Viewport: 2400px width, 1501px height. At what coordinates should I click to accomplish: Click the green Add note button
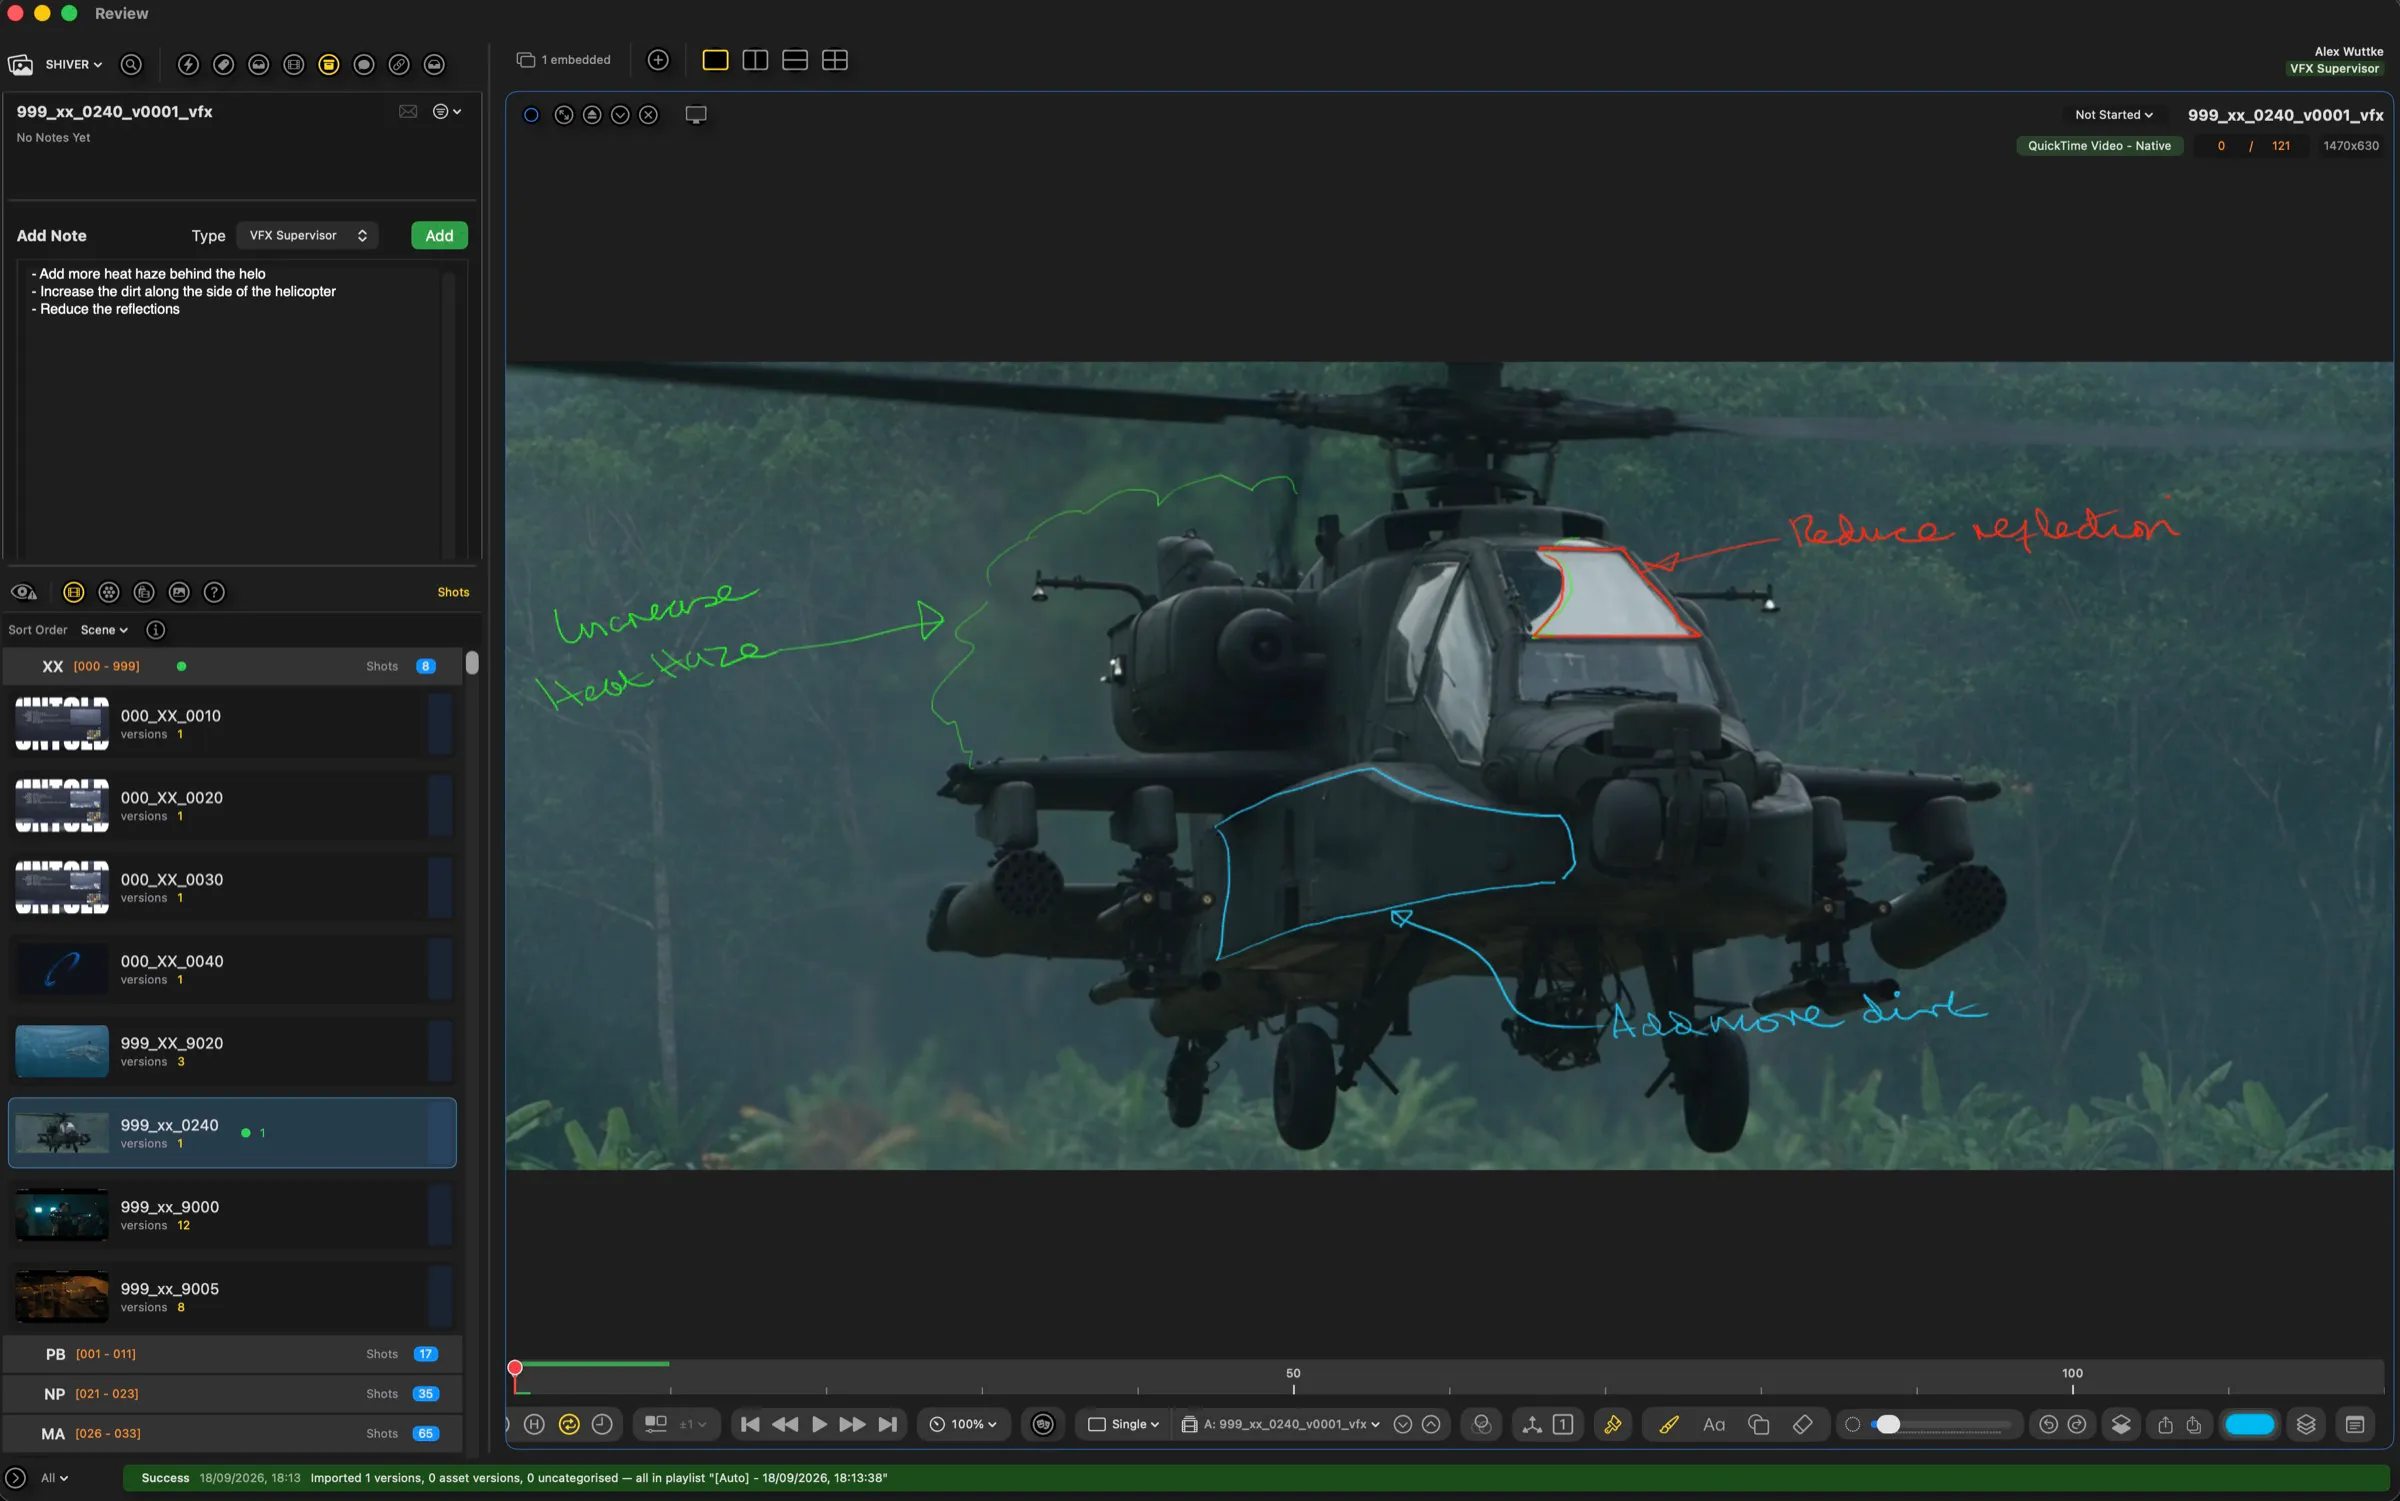click(x=439, y=235)
